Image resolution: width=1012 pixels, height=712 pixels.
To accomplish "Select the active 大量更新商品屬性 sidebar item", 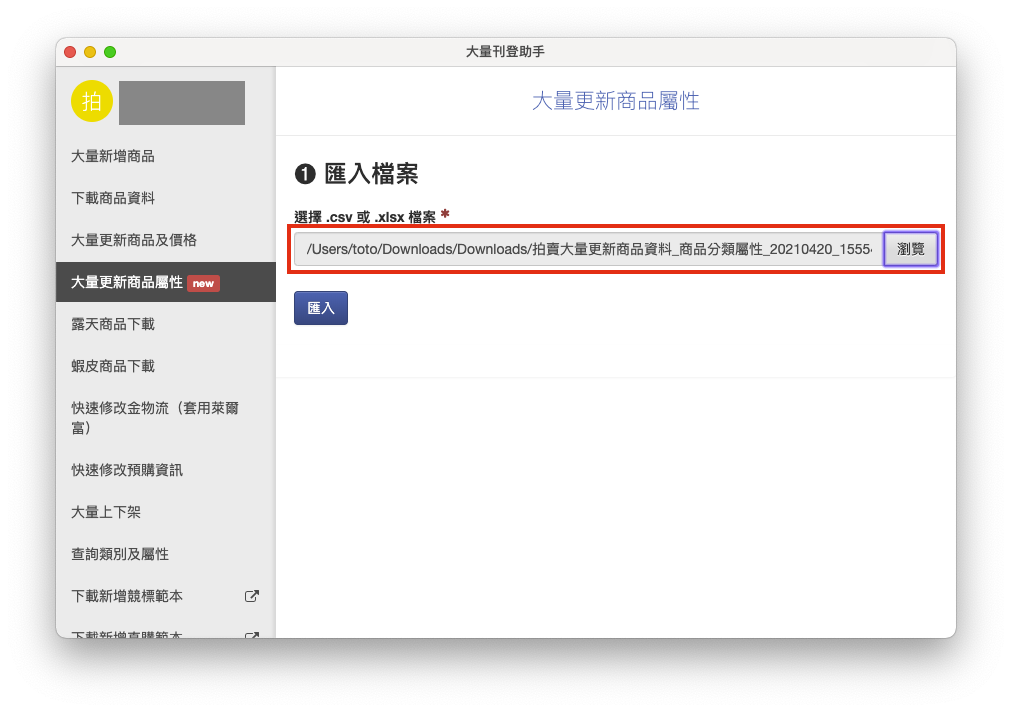I will tap(127, 282).
